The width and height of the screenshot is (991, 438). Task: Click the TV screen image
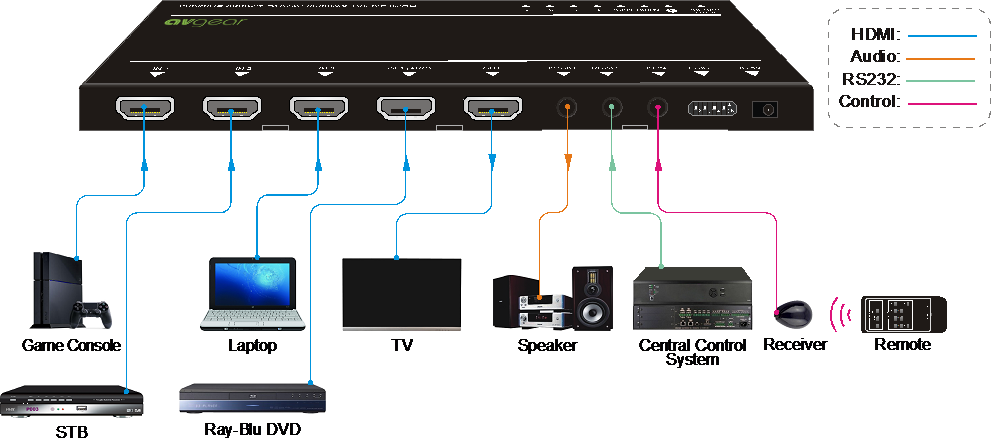pos(402,294)
